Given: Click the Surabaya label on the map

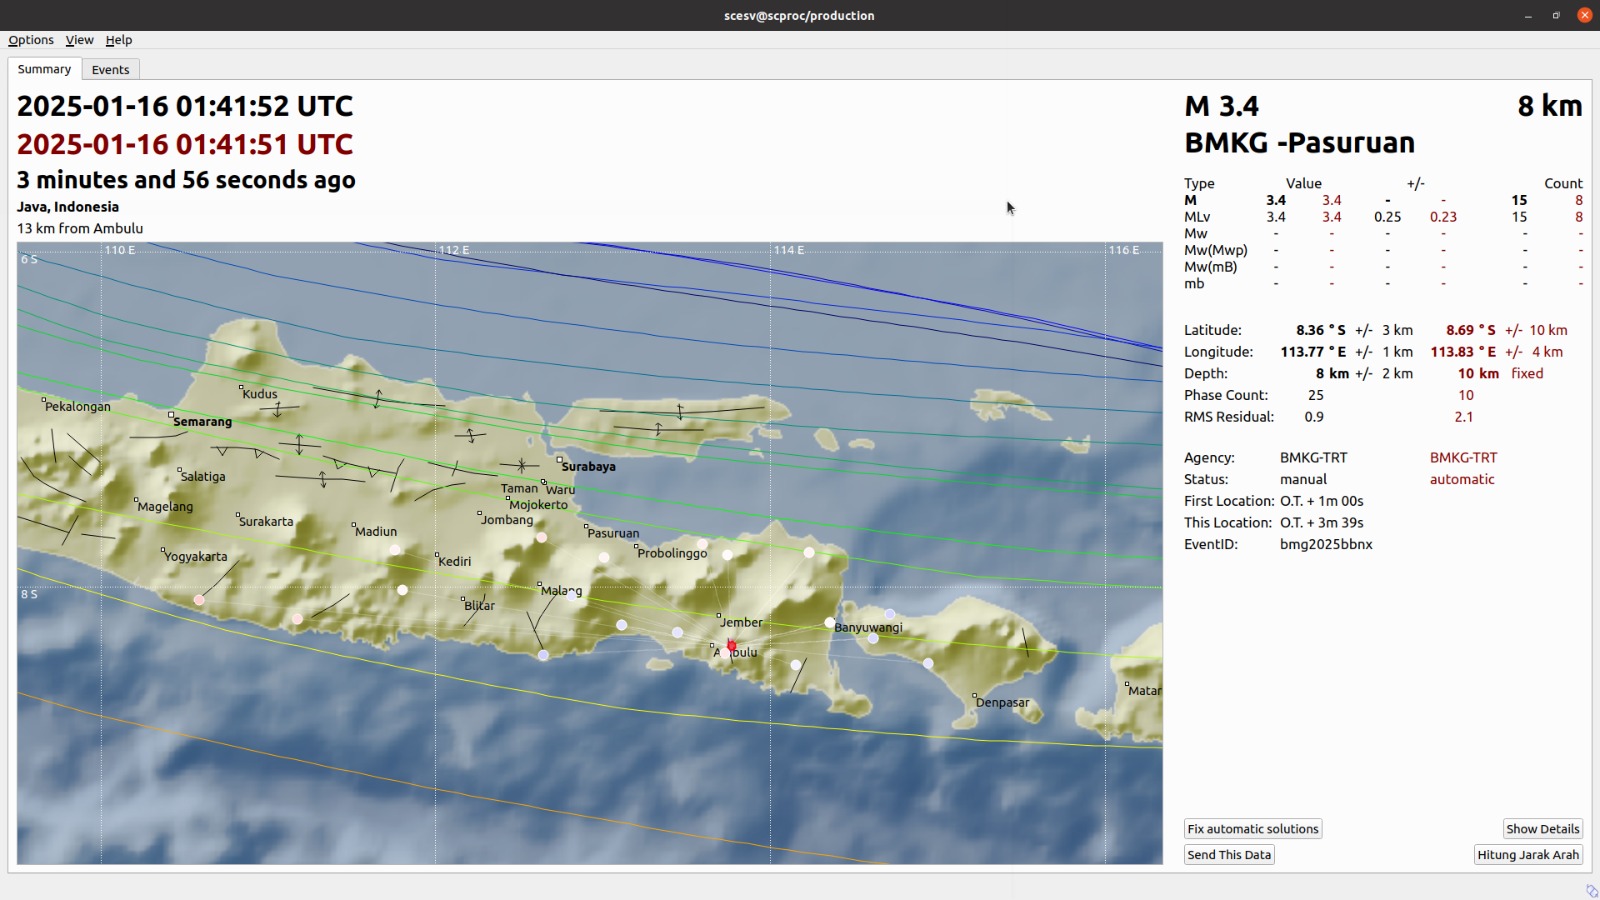Looking at the screenshot, I should click(x=589, y=466).
